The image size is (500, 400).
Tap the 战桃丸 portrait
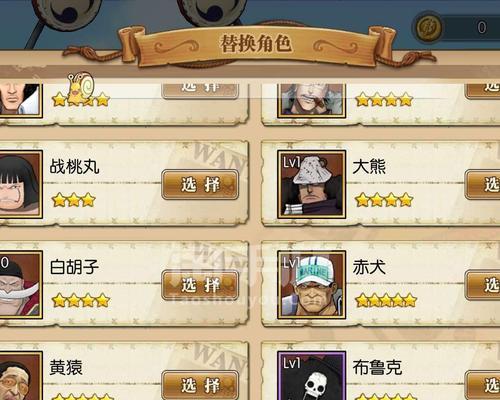[21, 184]
